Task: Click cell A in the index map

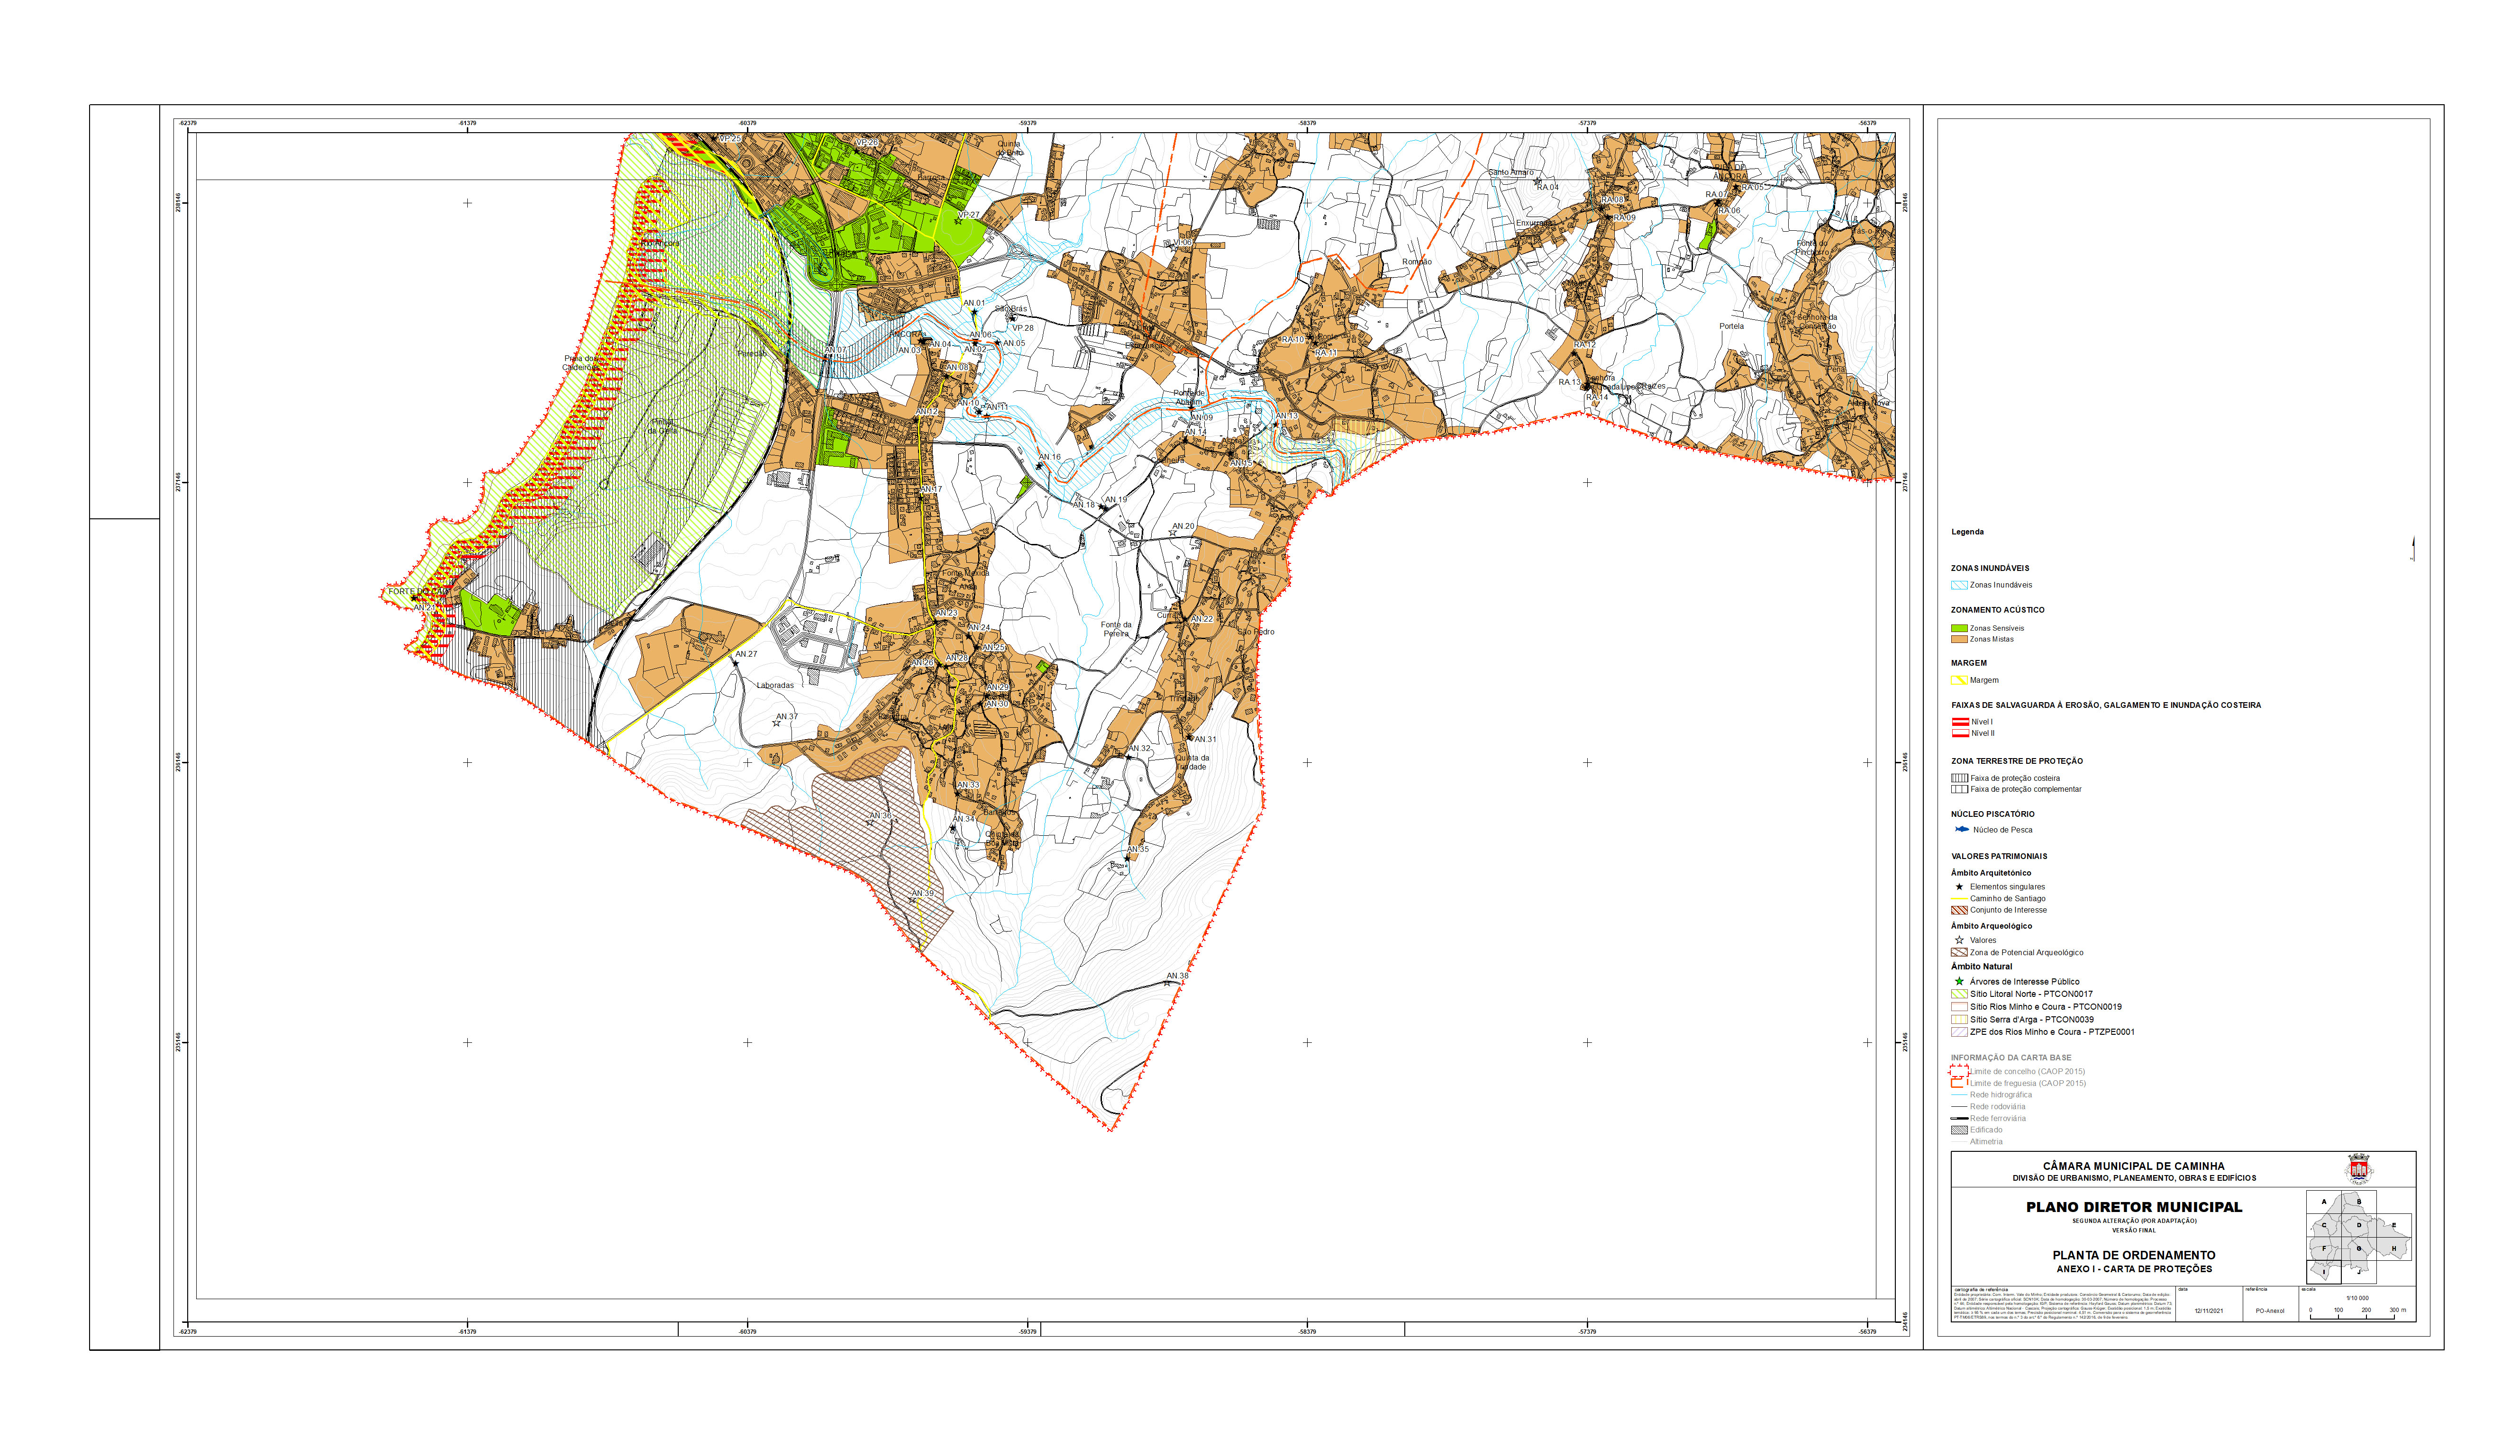Action: [2324, 1202]
